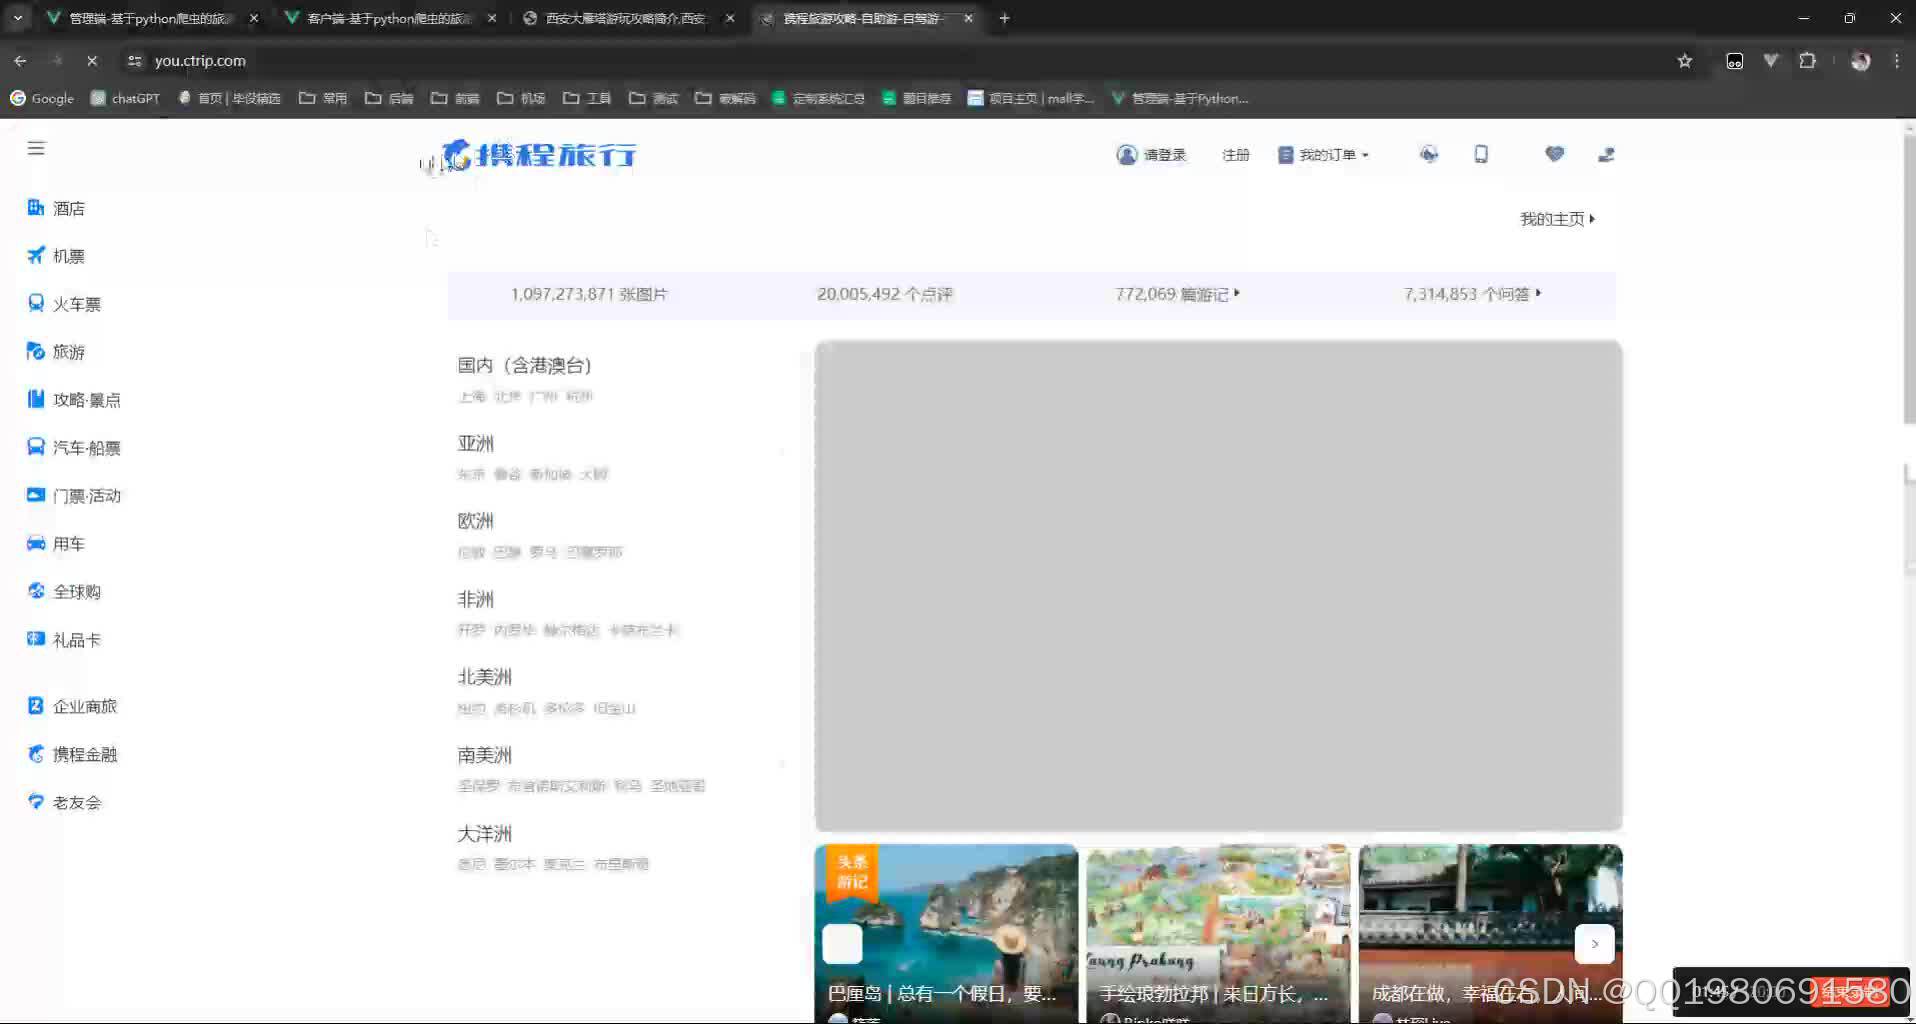Expand 篇游记 travel notes arrow

(1237, 293)
